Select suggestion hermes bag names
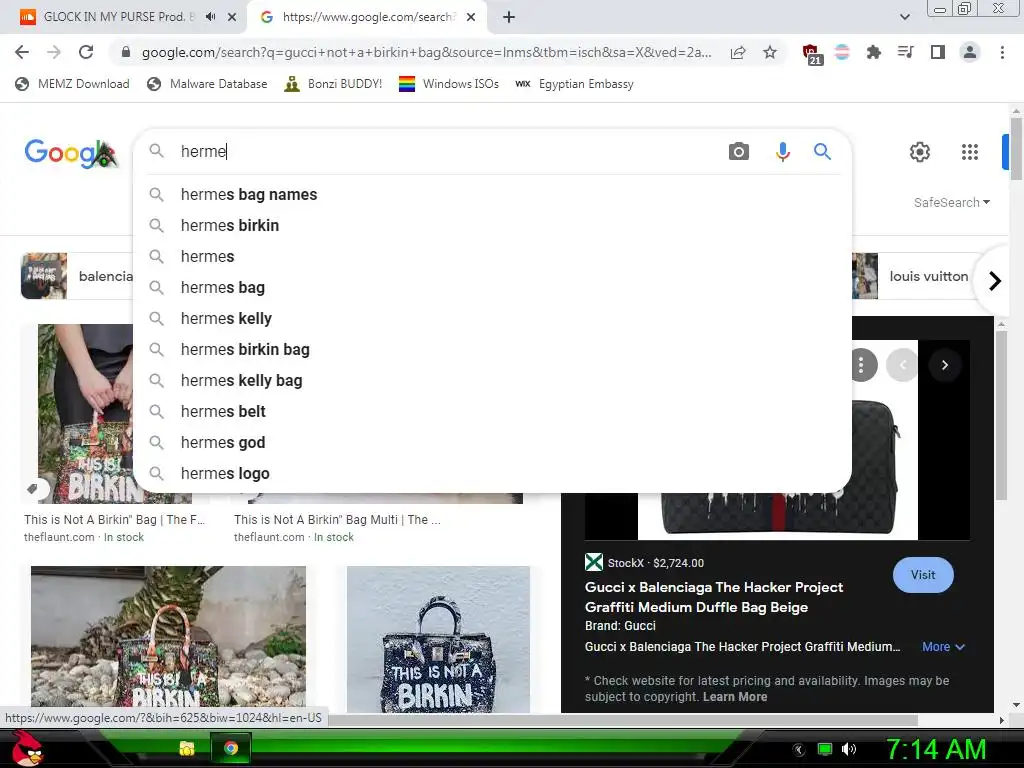Viewport: 1024px width, 768px height. pos(492,195)
